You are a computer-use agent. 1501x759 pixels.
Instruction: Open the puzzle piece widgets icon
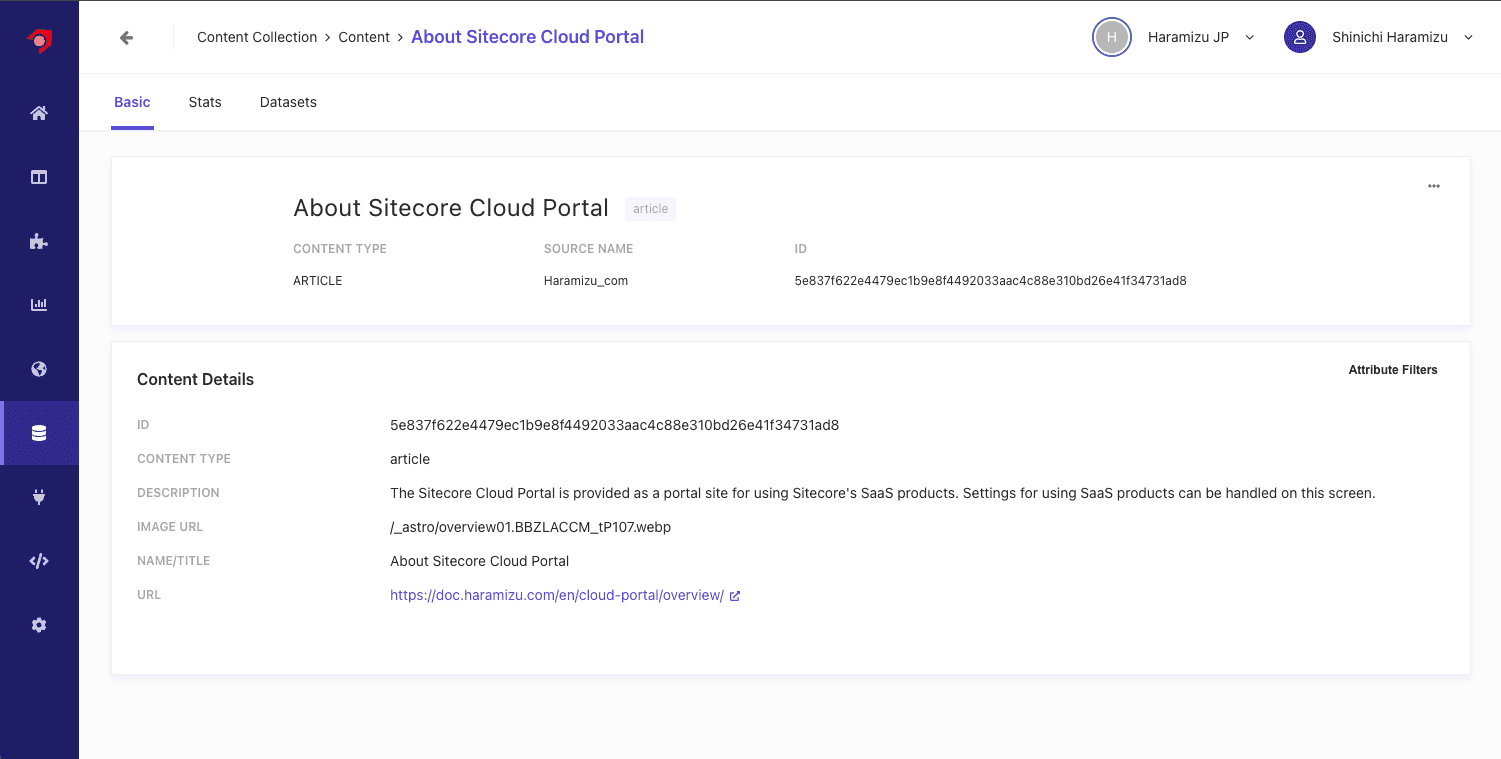tap(39, 241)
